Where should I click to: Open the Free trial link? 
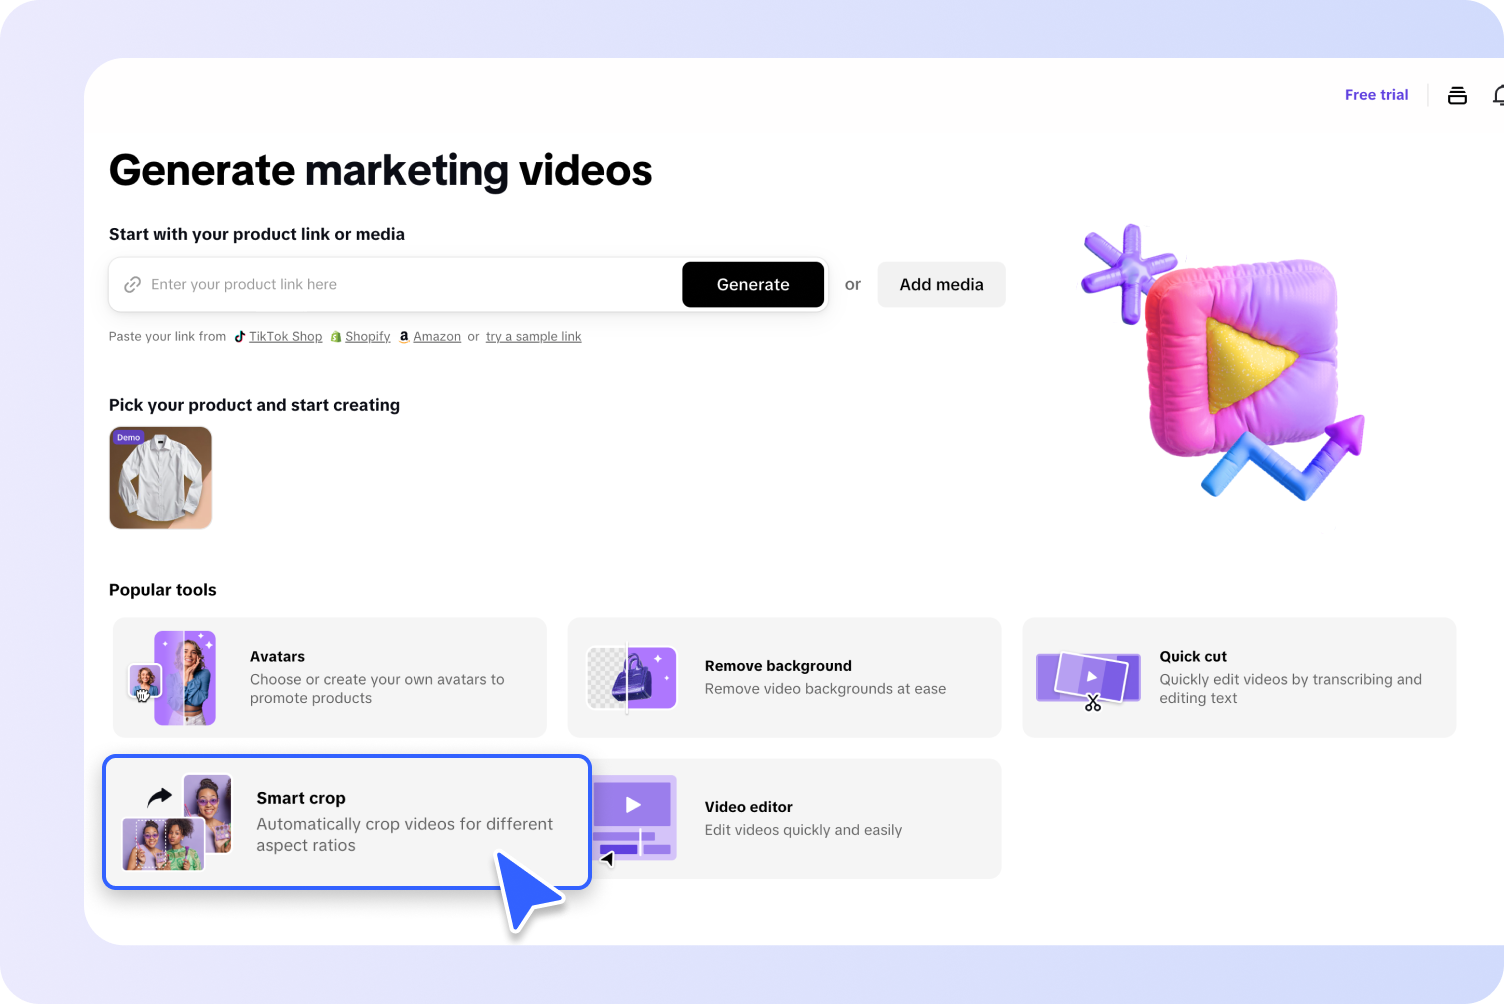[1377, 94]
